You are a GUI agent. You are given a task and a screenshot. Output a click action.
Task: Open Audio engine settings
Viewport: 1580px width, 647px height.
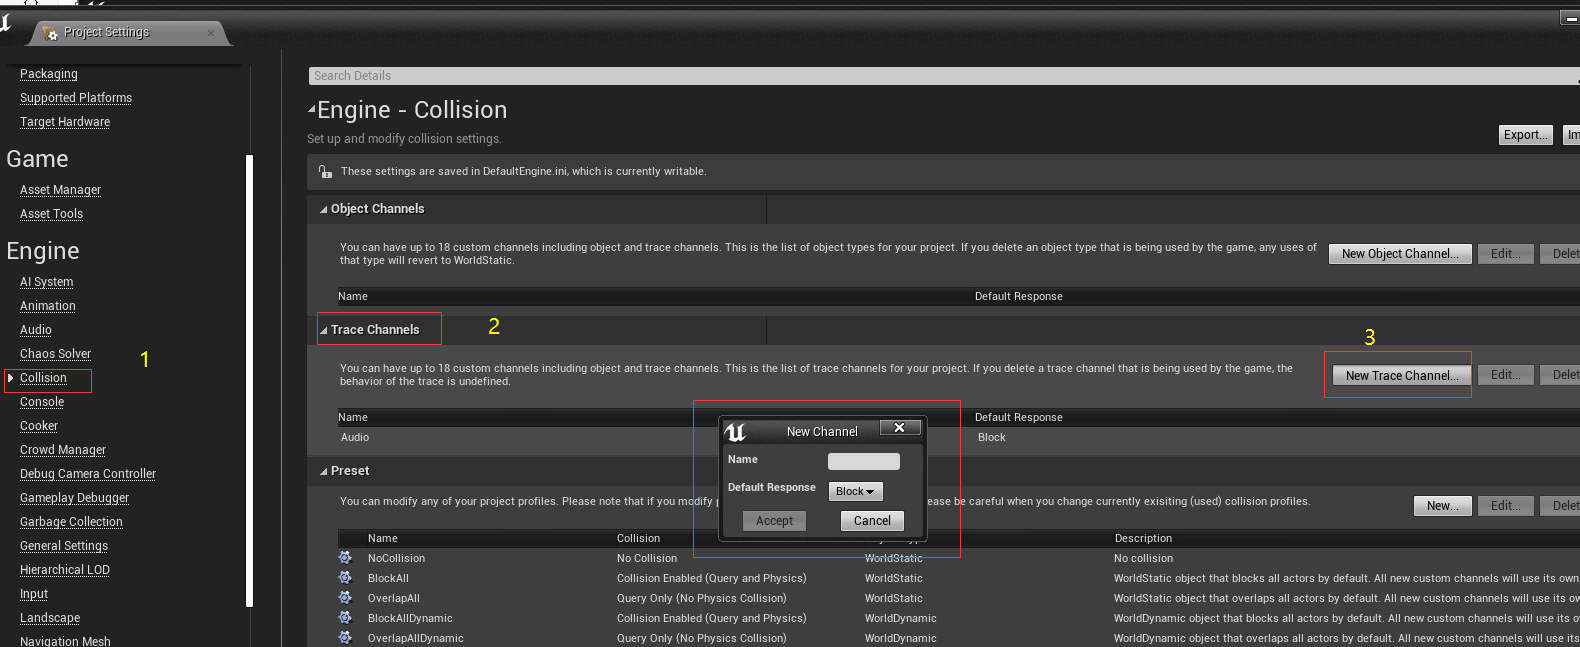[x=36, y=330]
